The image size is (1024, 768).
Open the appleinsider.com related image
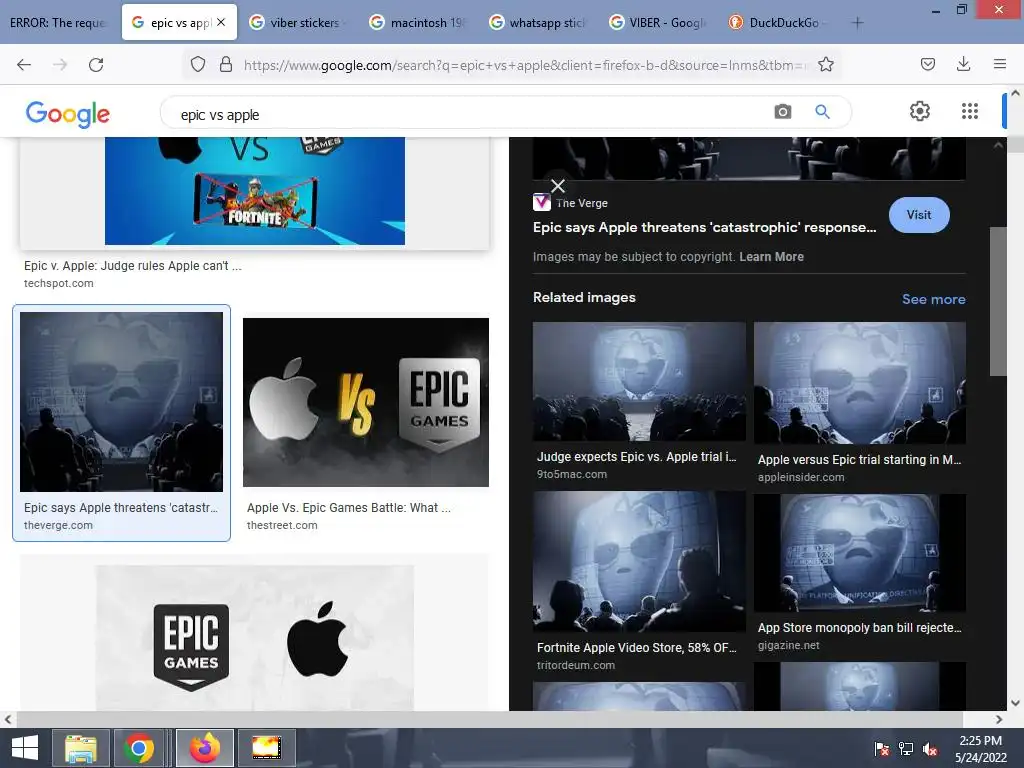(x=859, y=383)
